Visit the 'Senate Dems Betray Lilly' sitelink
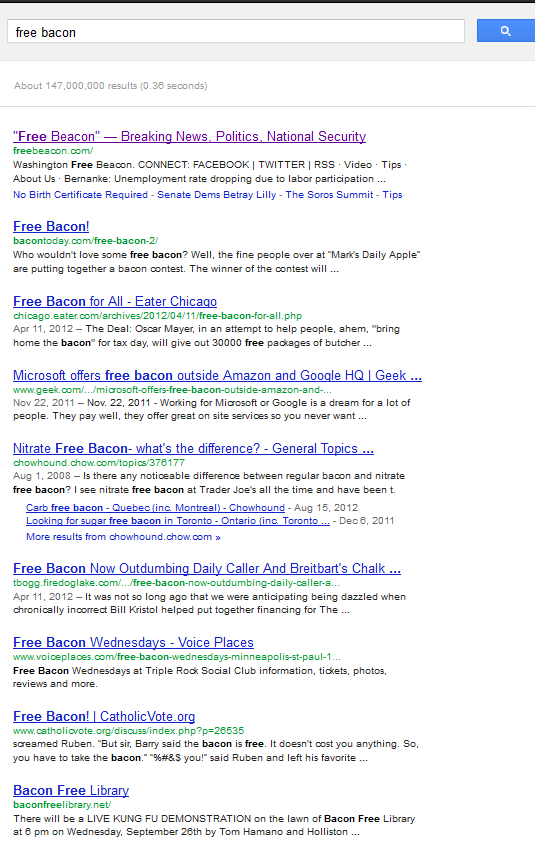Viewport: 535px width, 846px height. point(216,195)
